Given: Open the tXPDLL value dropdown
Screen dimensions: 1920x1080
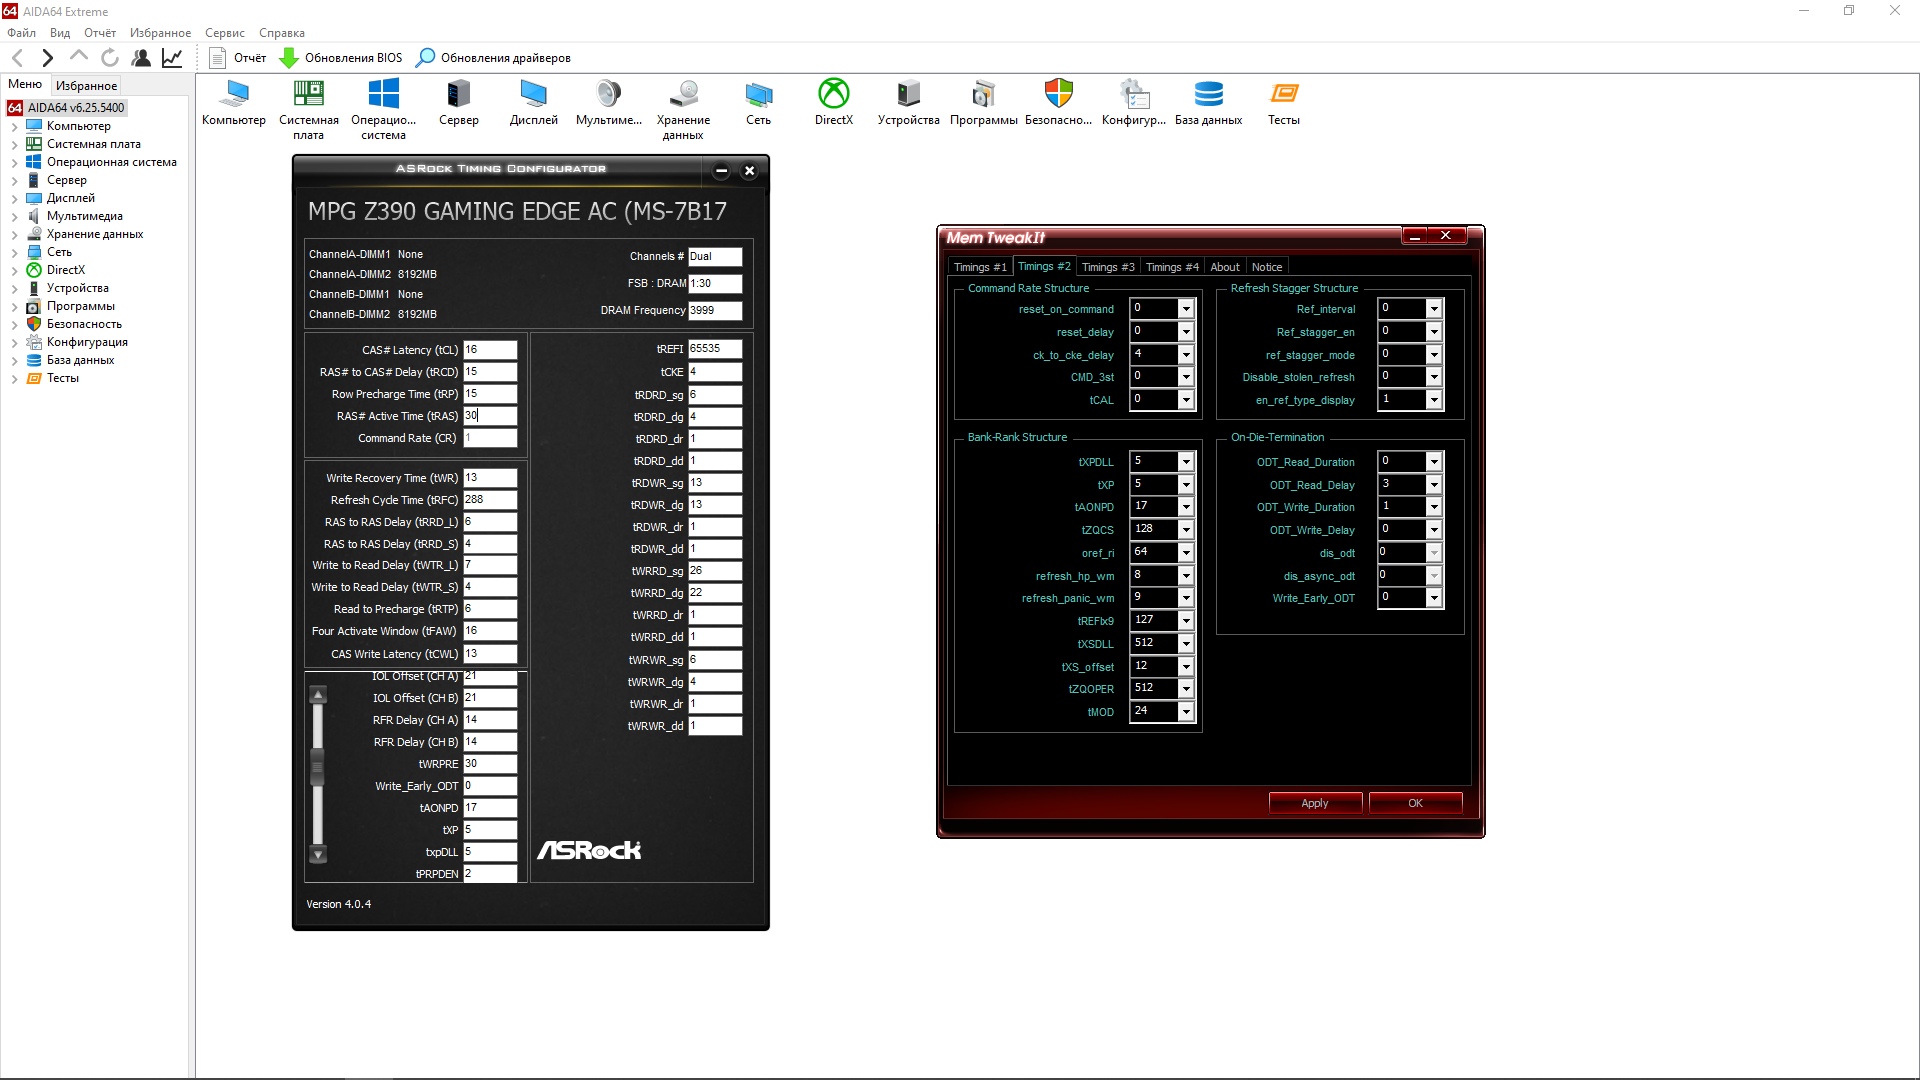Looking at the screenshot, I should pyautogui.click(x=1186, y=462).
